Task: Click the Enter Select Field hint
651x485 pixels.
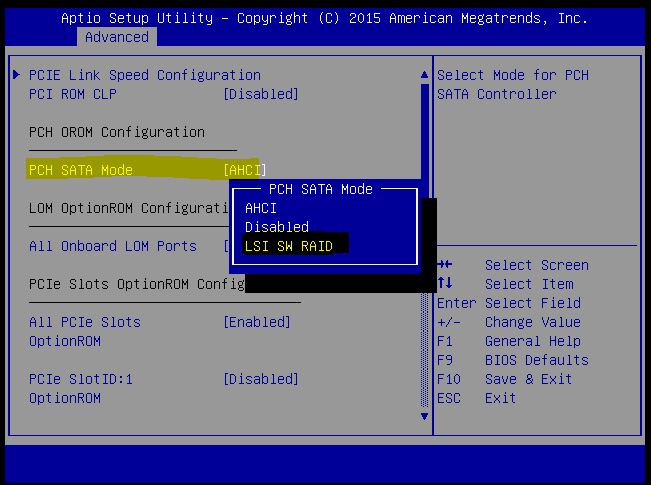Action: point(509,303)
